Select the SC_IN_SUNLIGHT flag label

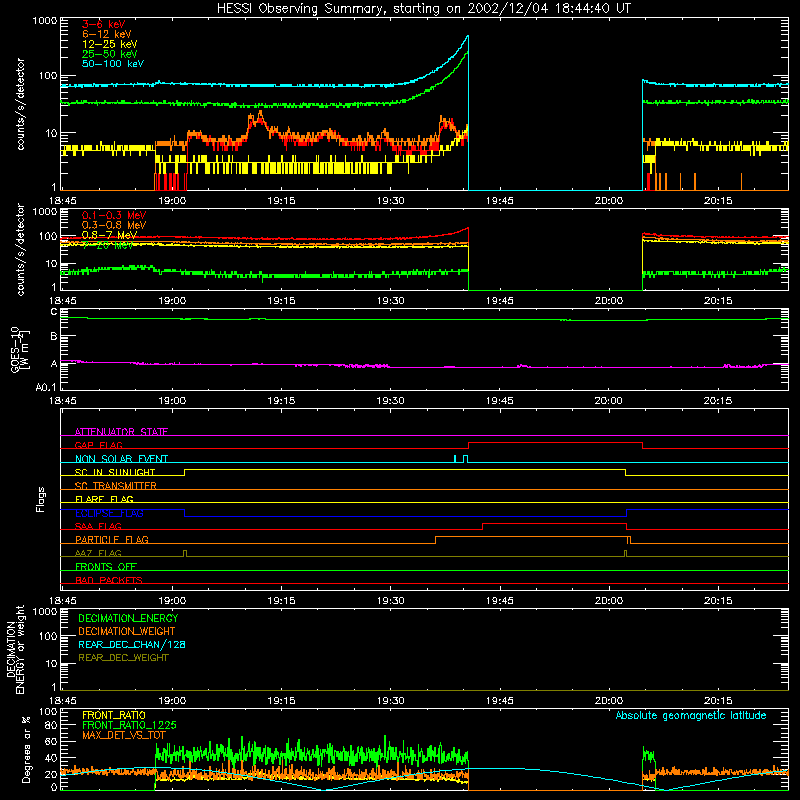[115, 472]
